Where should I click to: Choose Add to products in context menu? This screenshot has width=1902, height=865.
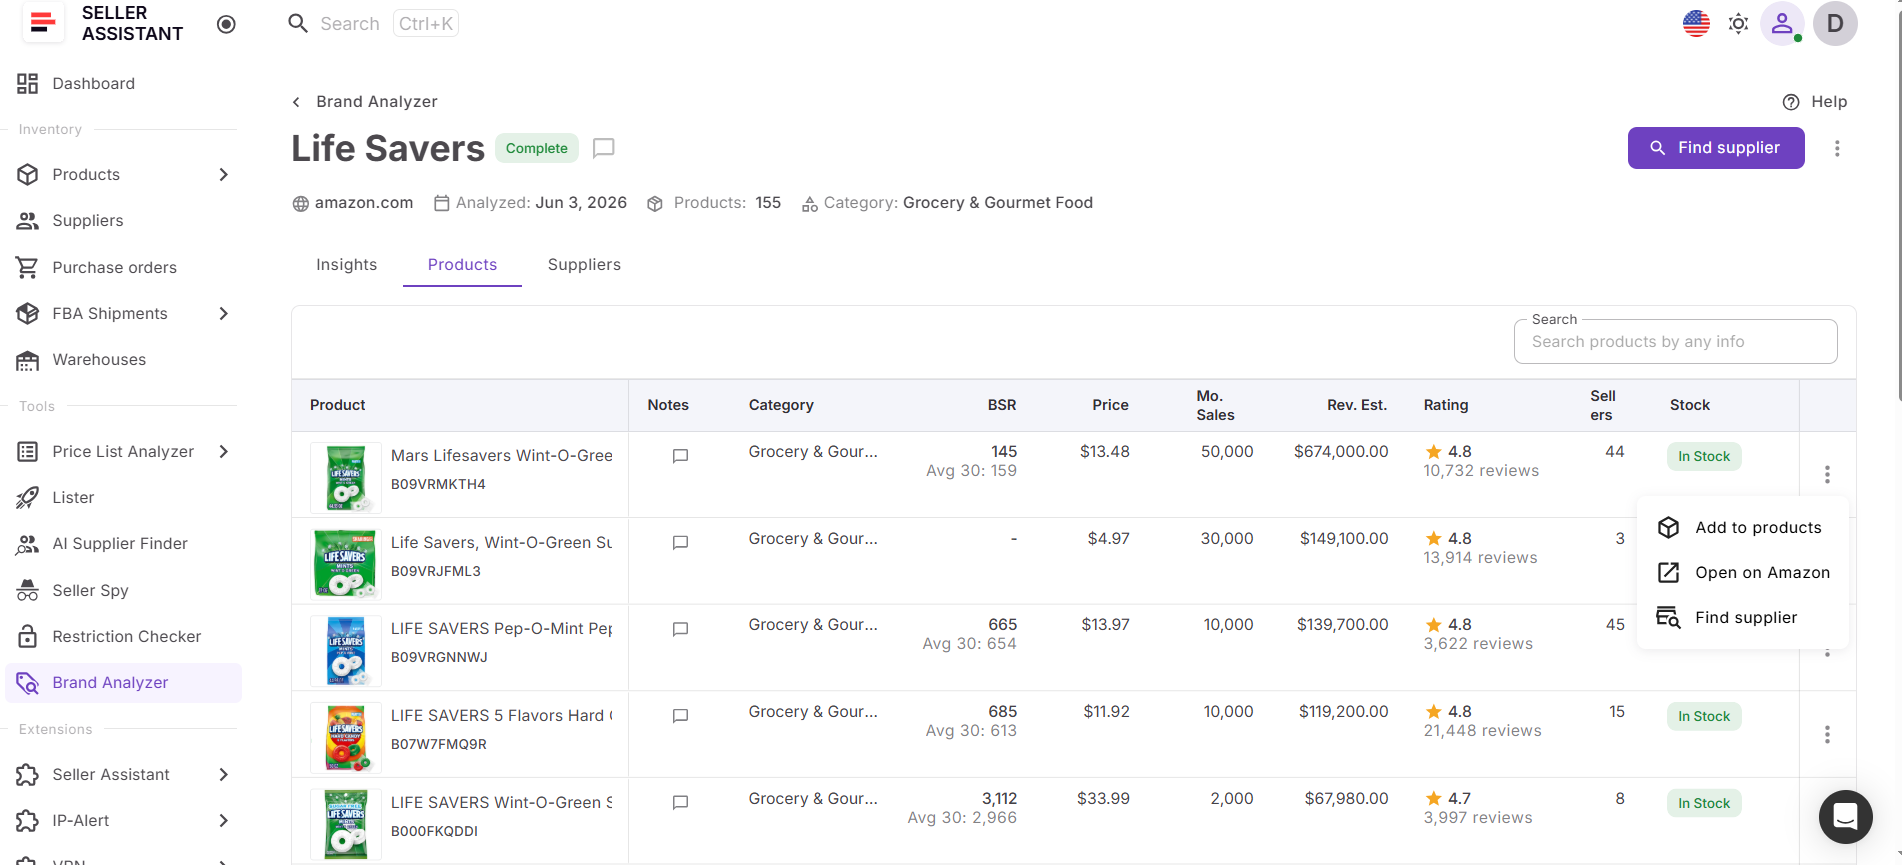1743,528
